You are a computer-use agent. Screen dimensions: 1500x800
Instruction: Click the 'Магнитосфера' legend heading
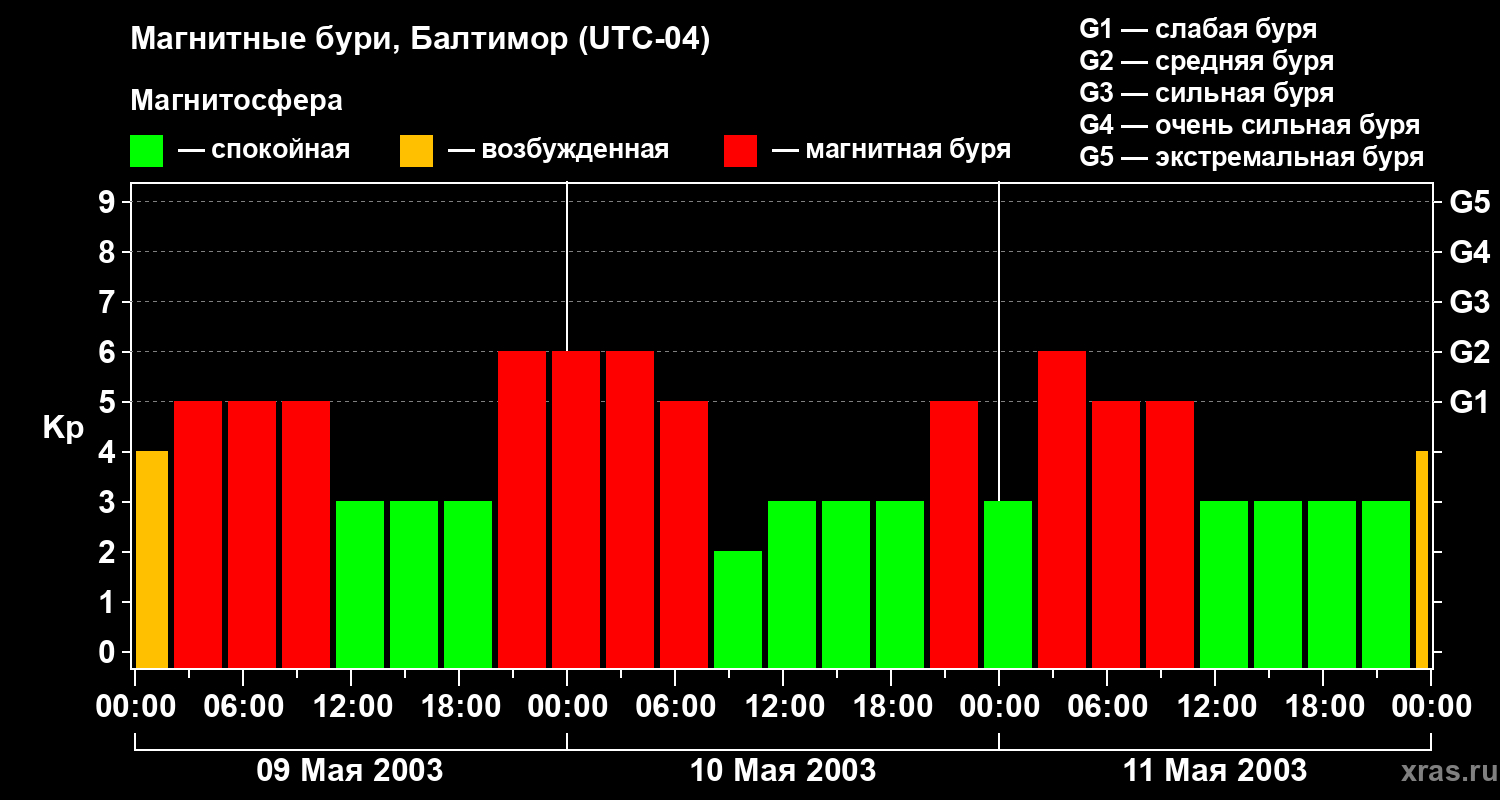click(236, 101)
